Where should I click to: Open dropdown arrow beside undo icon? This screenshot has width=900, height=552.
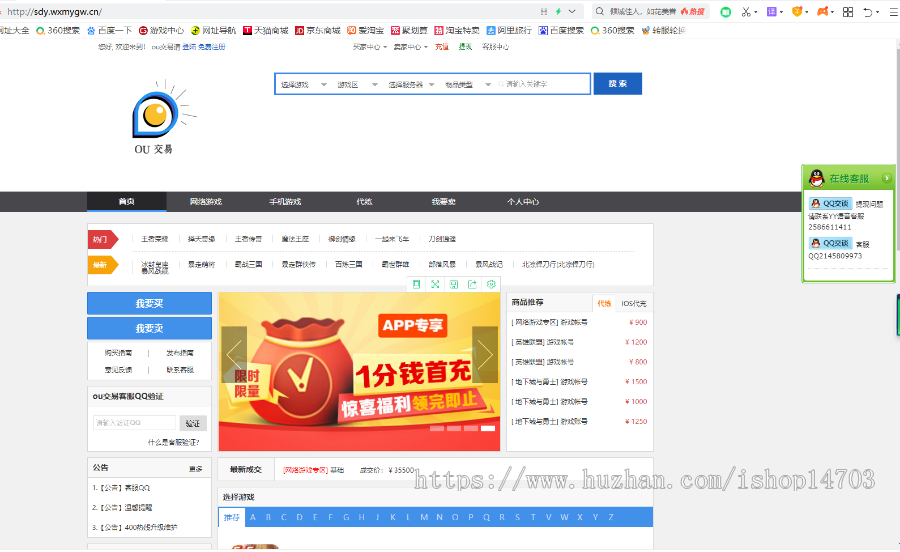878,12
